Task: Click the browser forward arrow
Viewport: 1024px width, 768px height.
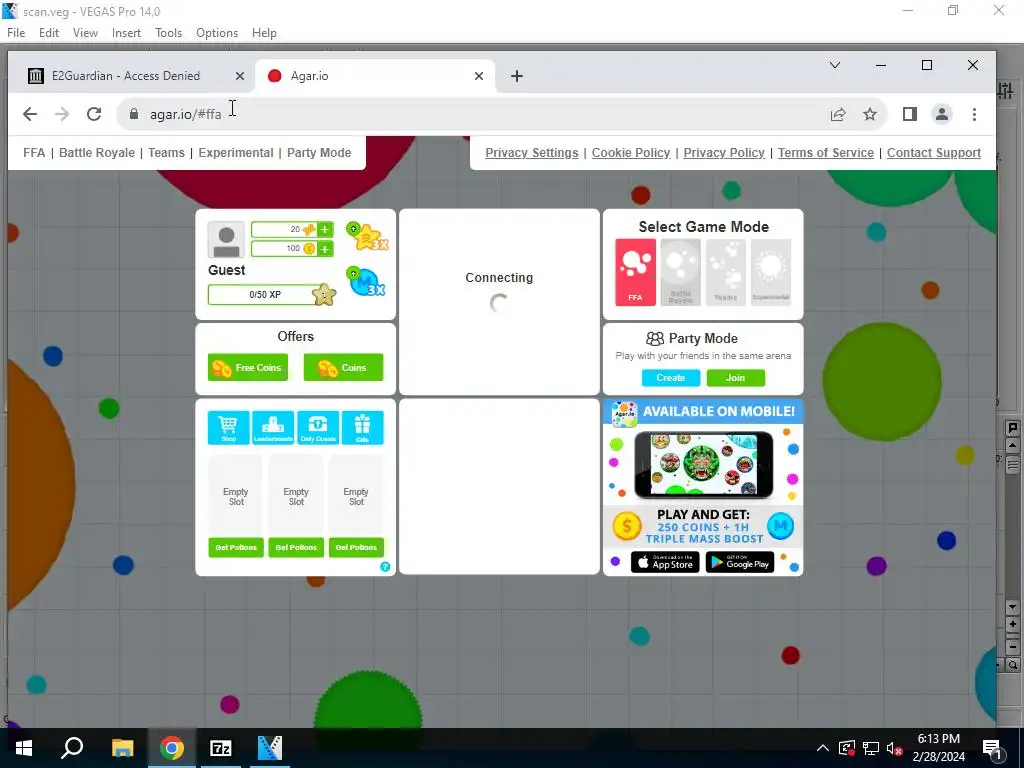Action: point(62,114)
